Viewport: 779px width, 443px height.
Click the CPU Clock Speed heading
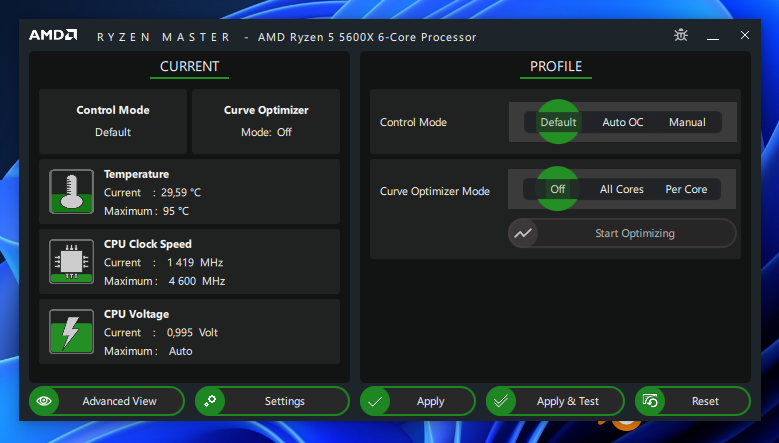(148, 244)
